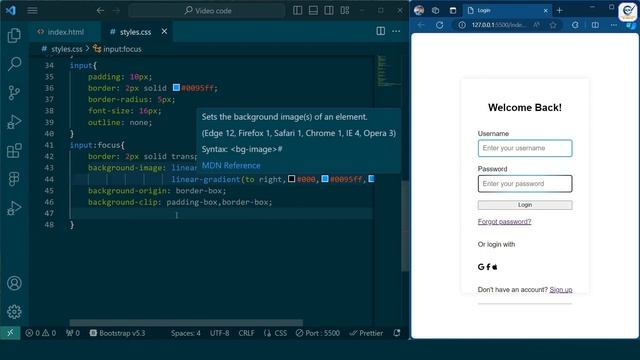The image size is (640, 360).
Task: Open the VS Code hamburger menu
Action: click(32, 11)
